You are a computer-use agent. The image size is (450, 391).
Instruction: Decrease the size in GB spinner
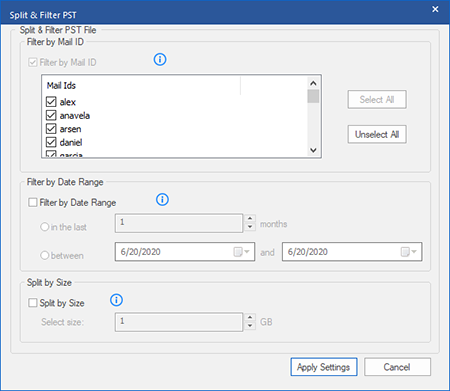250,326
